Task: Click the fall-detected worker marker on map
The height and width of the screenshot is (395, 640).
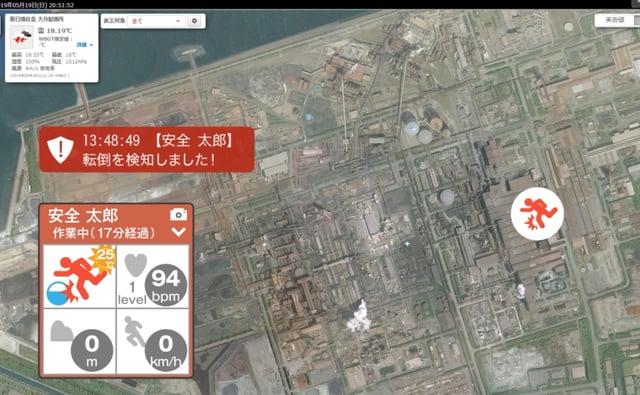Action: tap(537, 213)
